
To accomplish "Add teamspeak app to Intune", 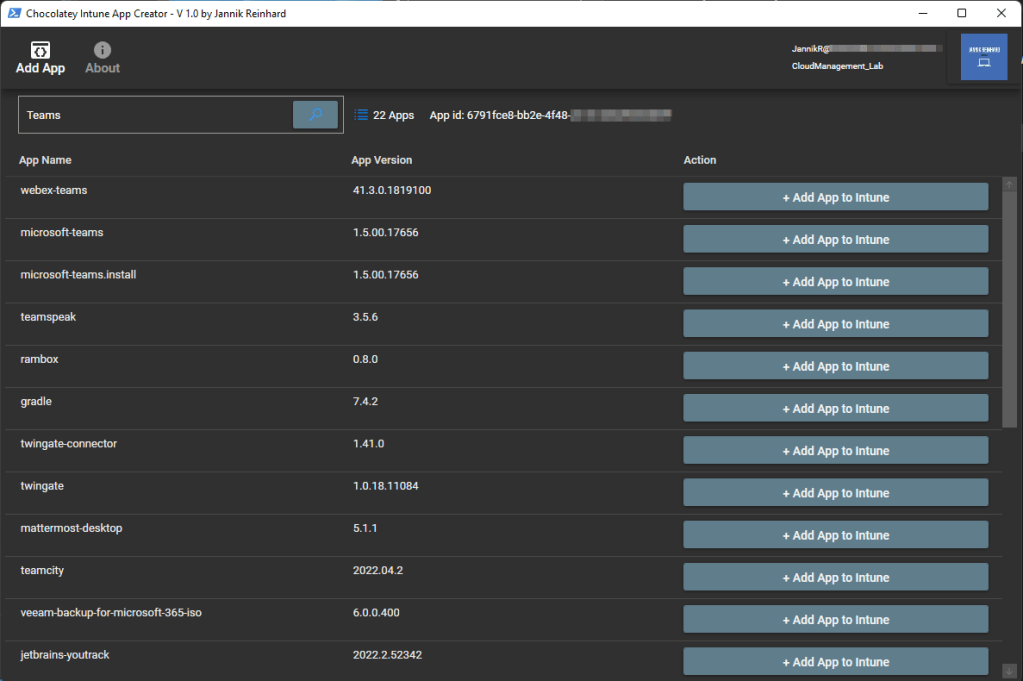I will [835, 324].
